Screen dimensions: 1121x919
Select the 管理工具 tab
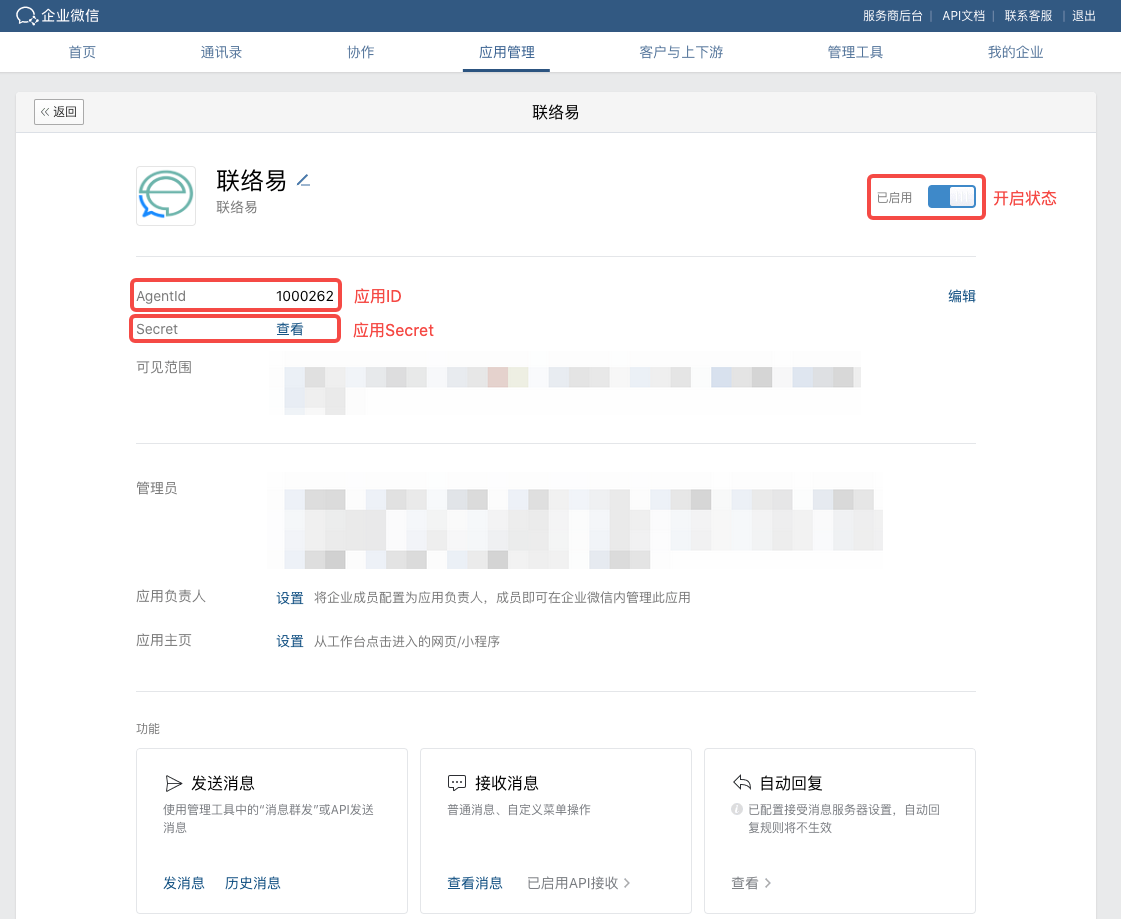coord(855,52)
